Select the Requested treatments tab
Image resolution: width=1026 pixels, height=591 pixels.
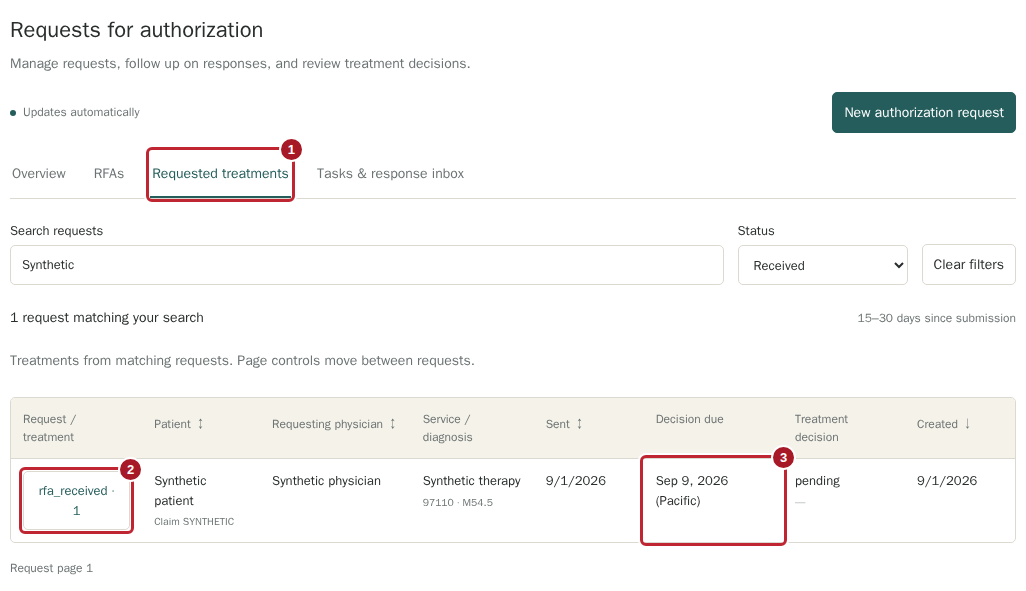[221, 173]
